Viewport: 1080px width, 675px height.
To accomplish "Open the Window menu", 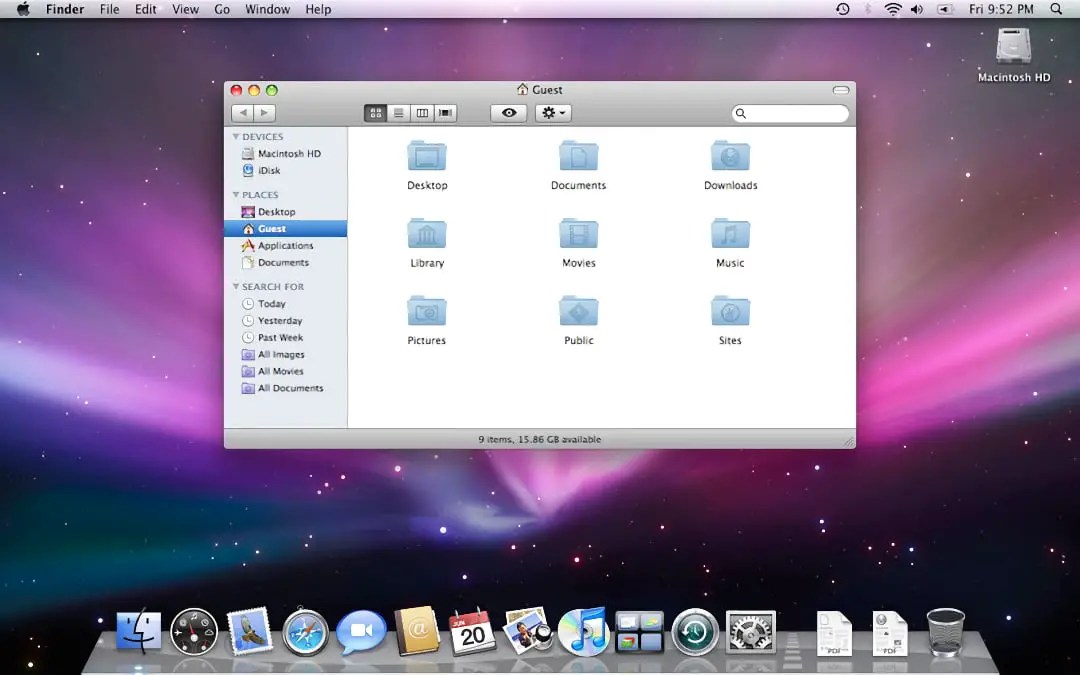I will point(267,9).
